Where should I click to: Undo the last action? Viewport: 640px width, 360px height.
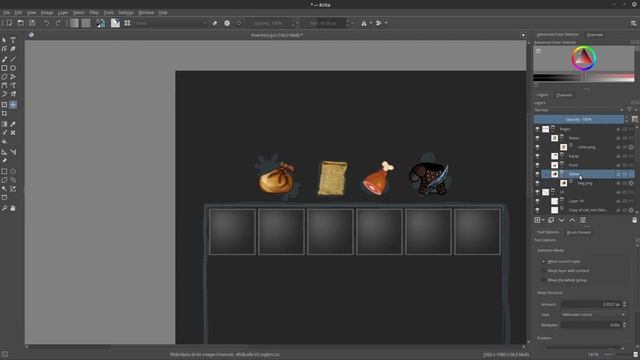point(46,23)
